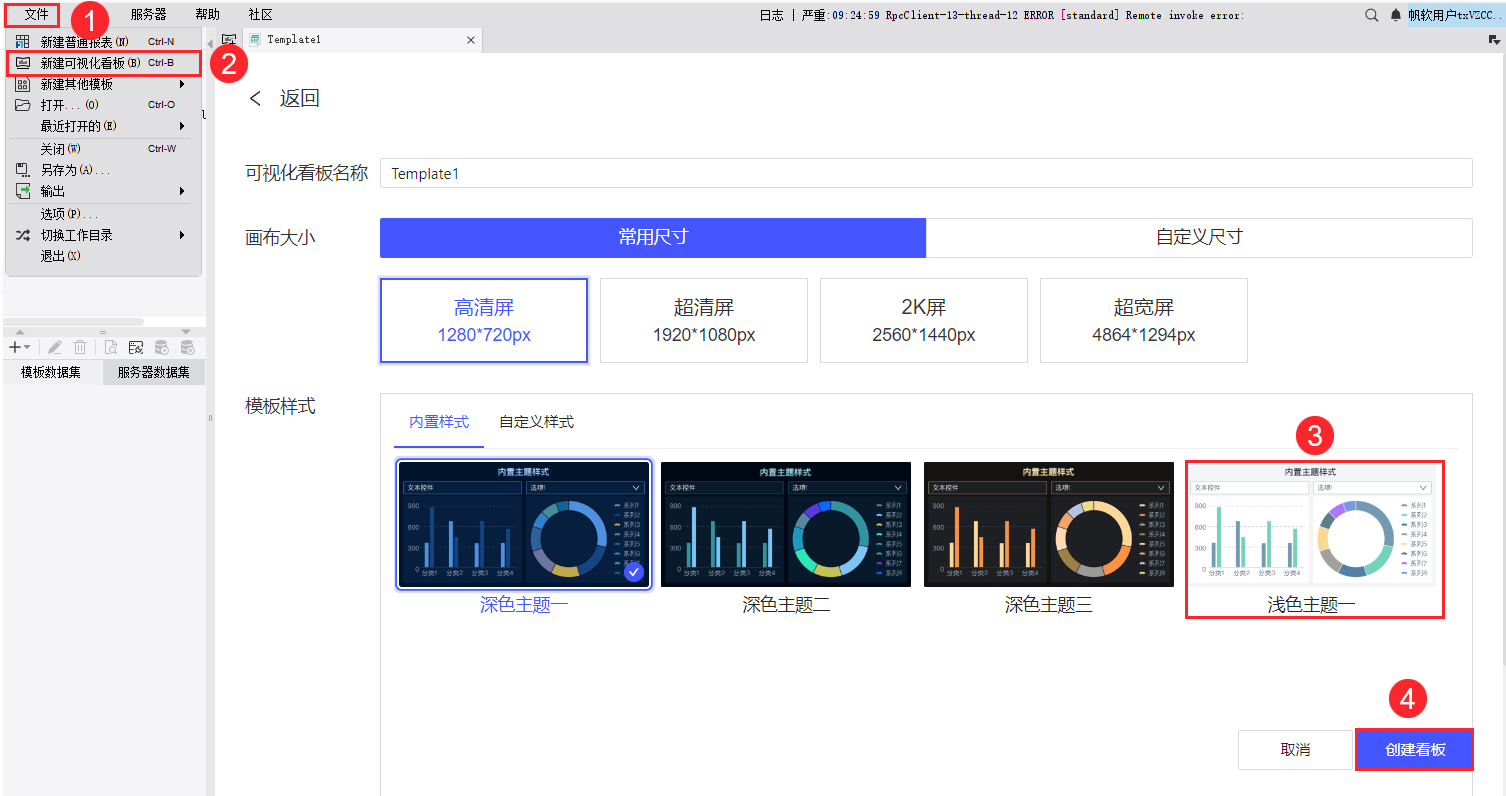This screenshot has height=796, width=1506.
Task: Open the 服务器 menu
Action: [x=148, y=15]
